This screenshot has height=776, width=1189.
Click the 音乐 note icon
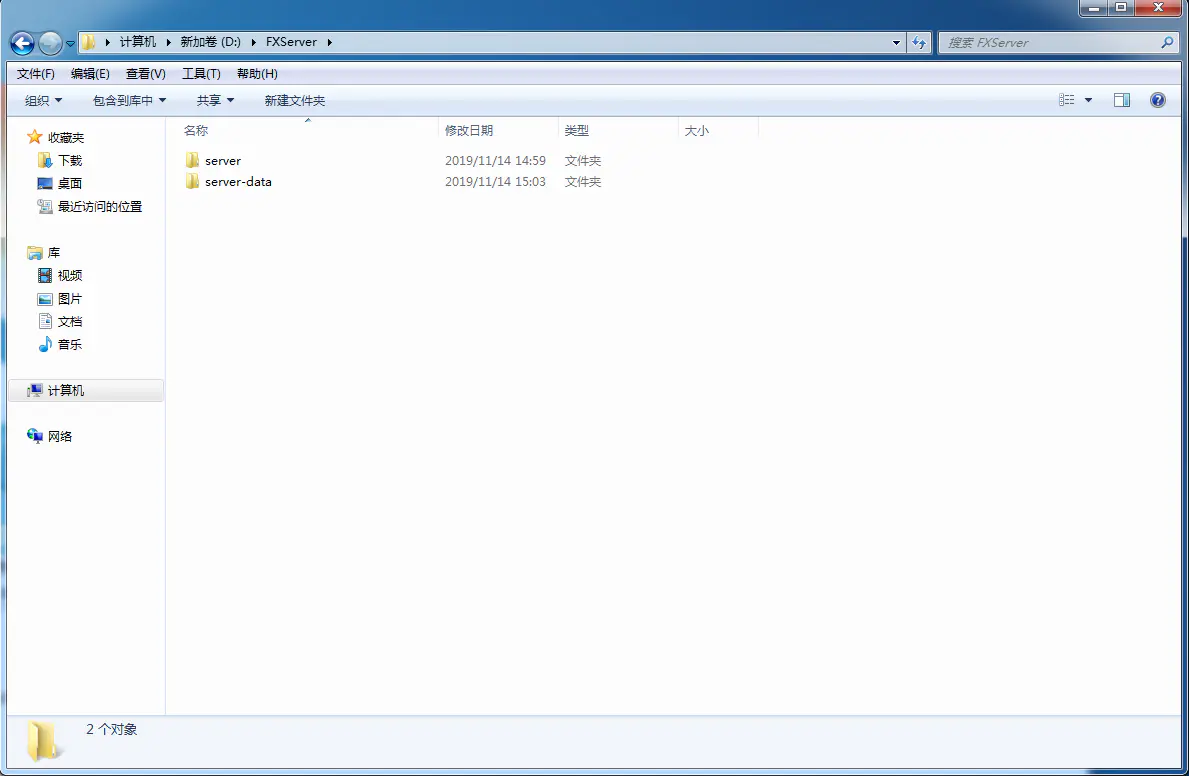point(45,344)
